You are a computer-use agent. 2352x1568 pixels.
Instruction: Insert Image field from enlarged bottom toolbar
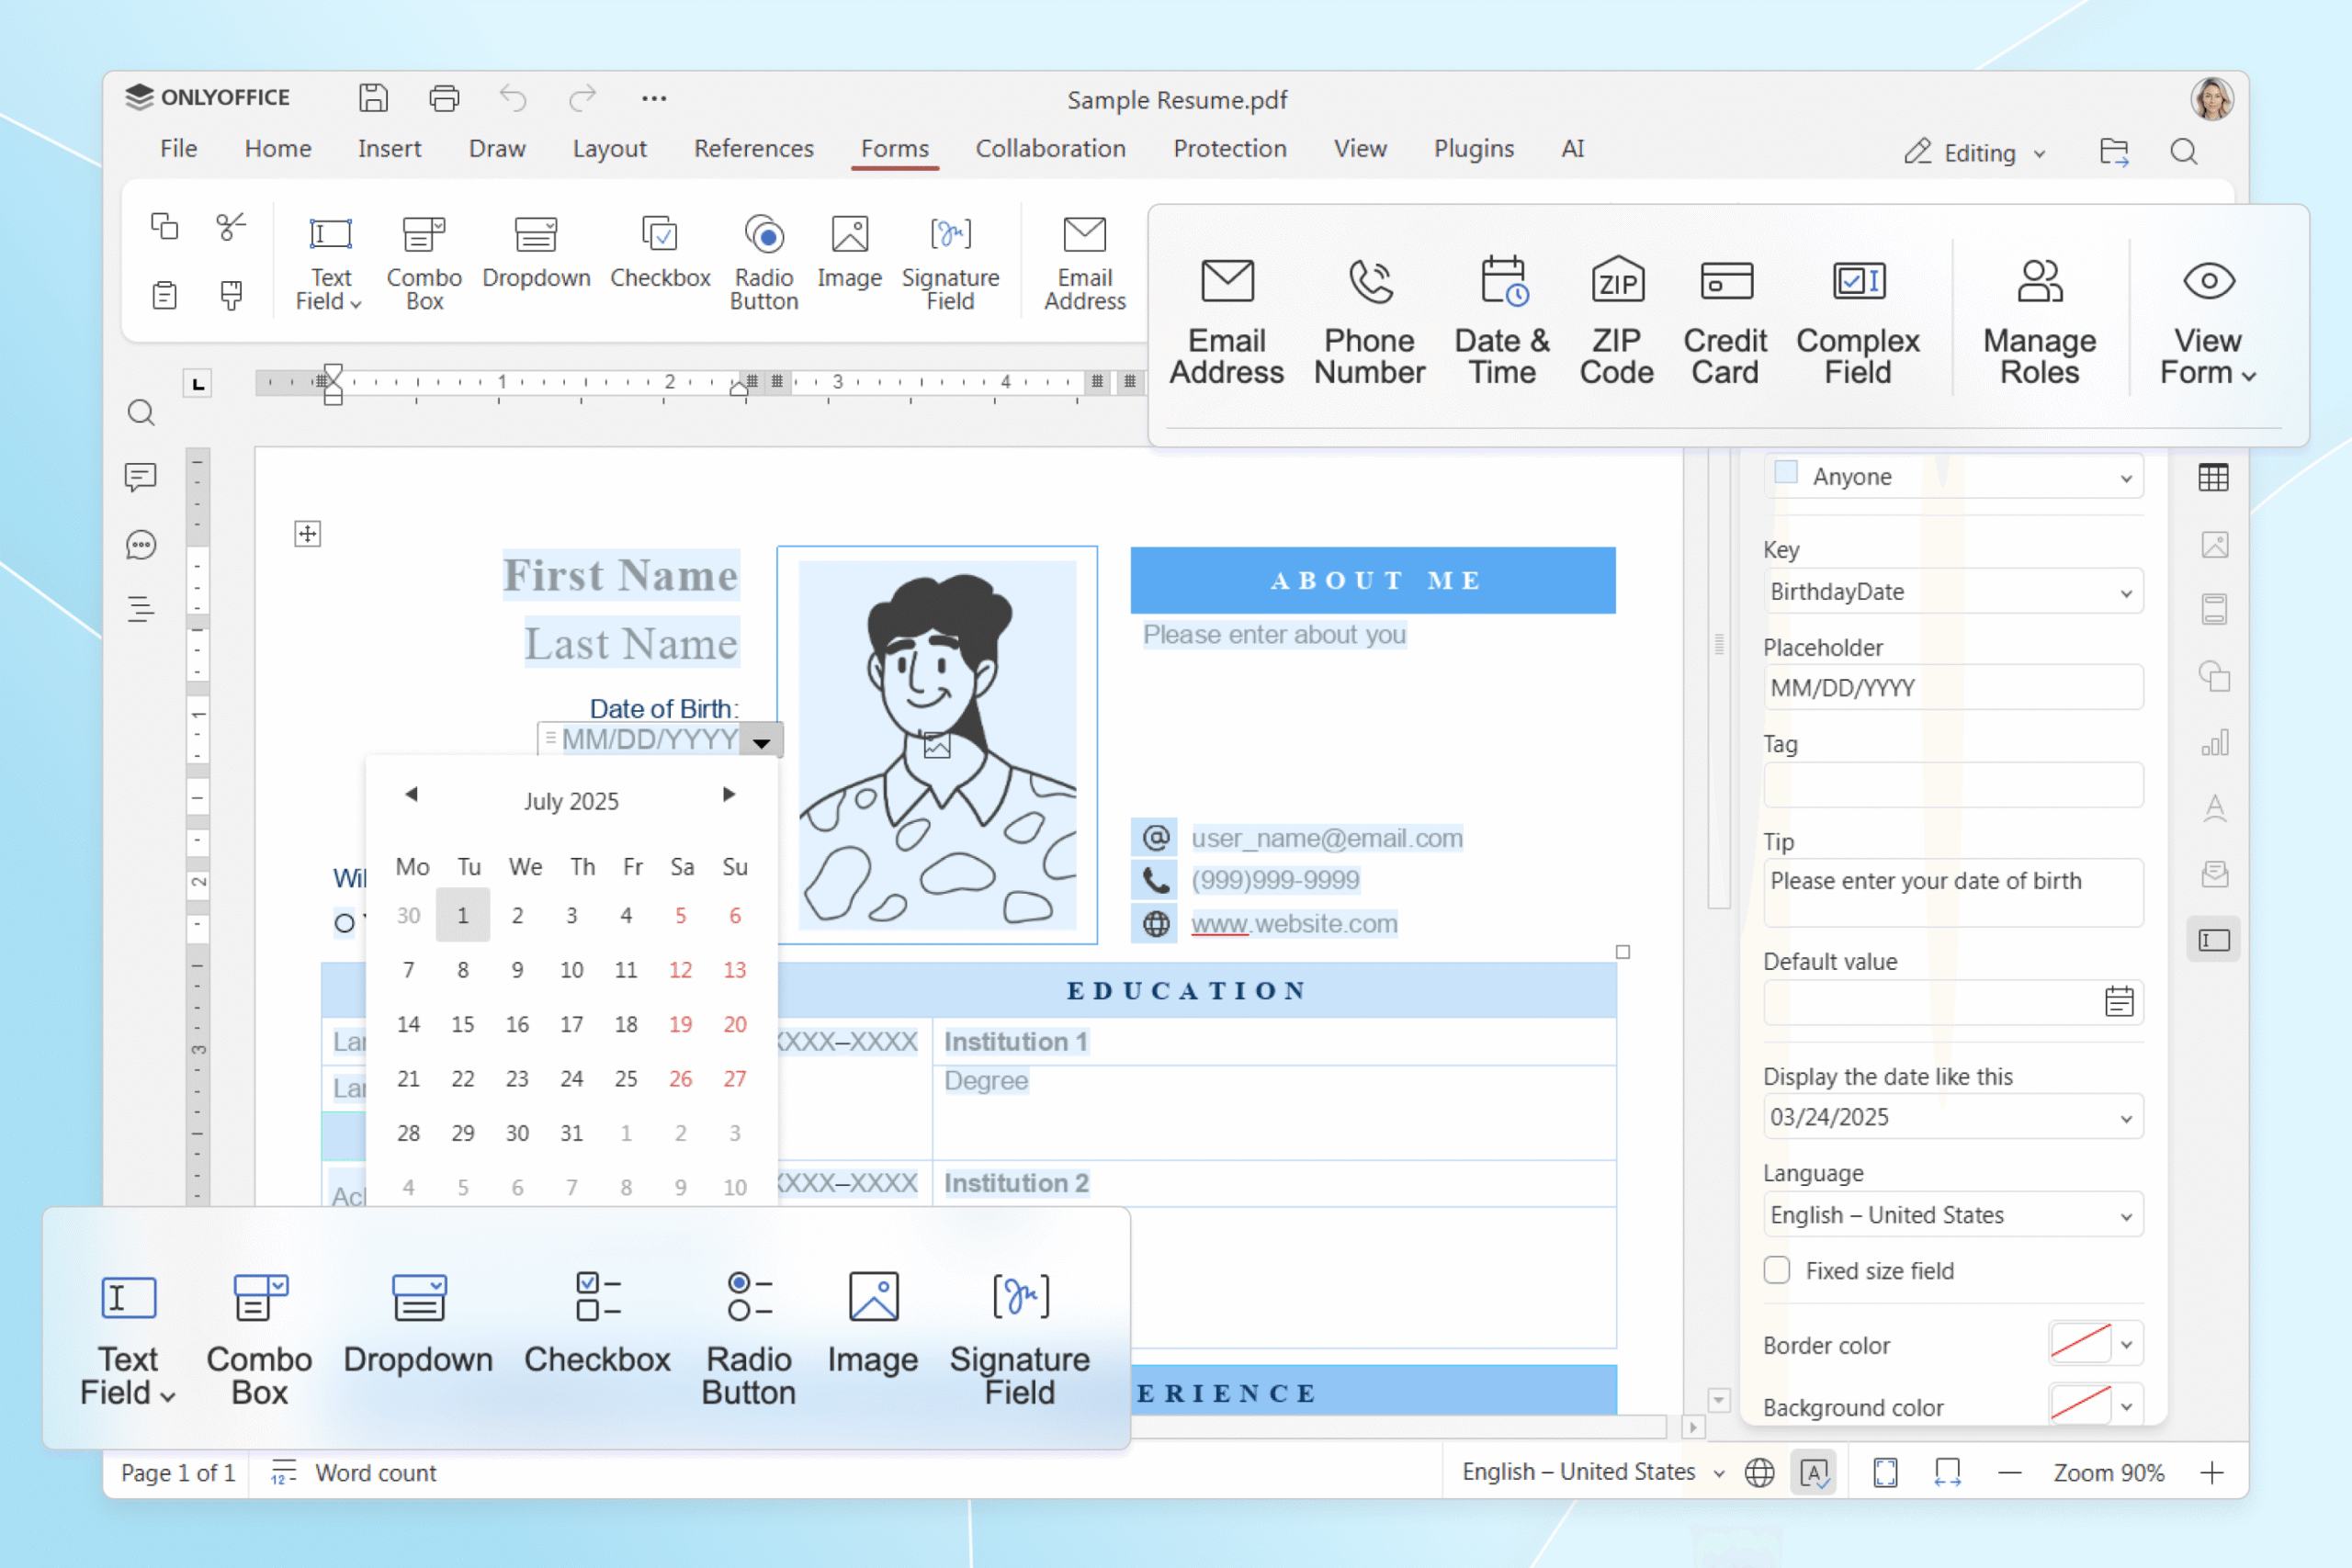(x=873, y=1325)
